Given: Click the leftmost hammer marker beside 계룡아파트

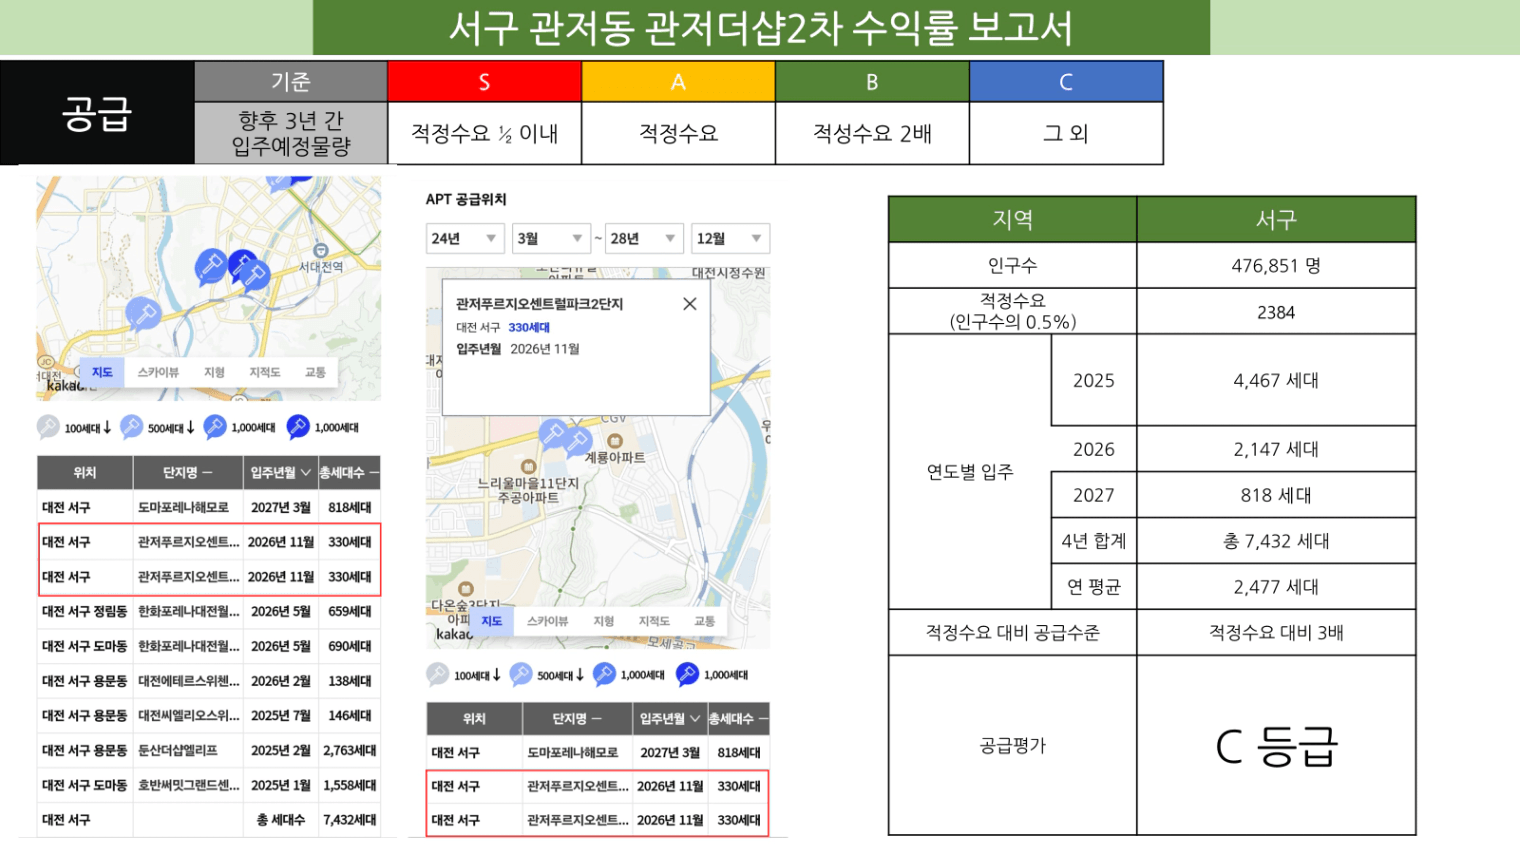Looking at the screenshot, I should click(x=552, y=433).
